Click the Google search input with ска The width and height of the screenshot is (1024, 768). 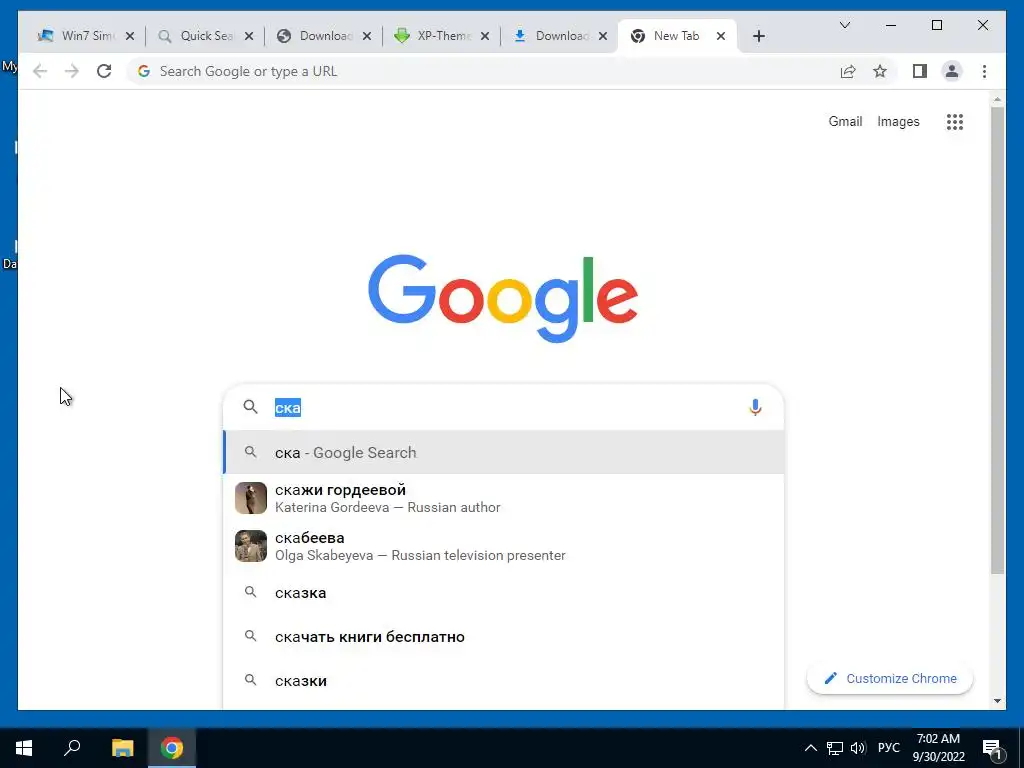(x=503, y=408)
